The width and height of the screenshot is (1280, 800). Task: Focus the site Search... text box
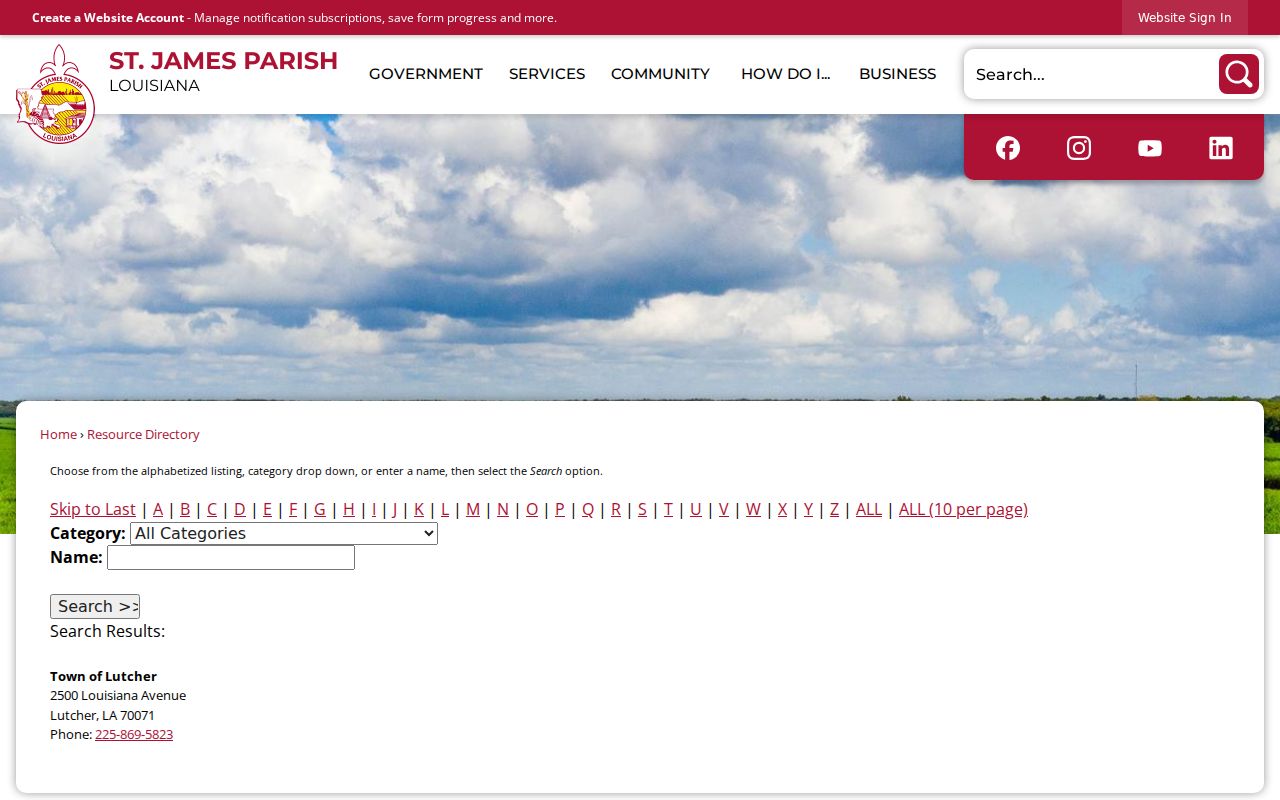(1092, 74)
